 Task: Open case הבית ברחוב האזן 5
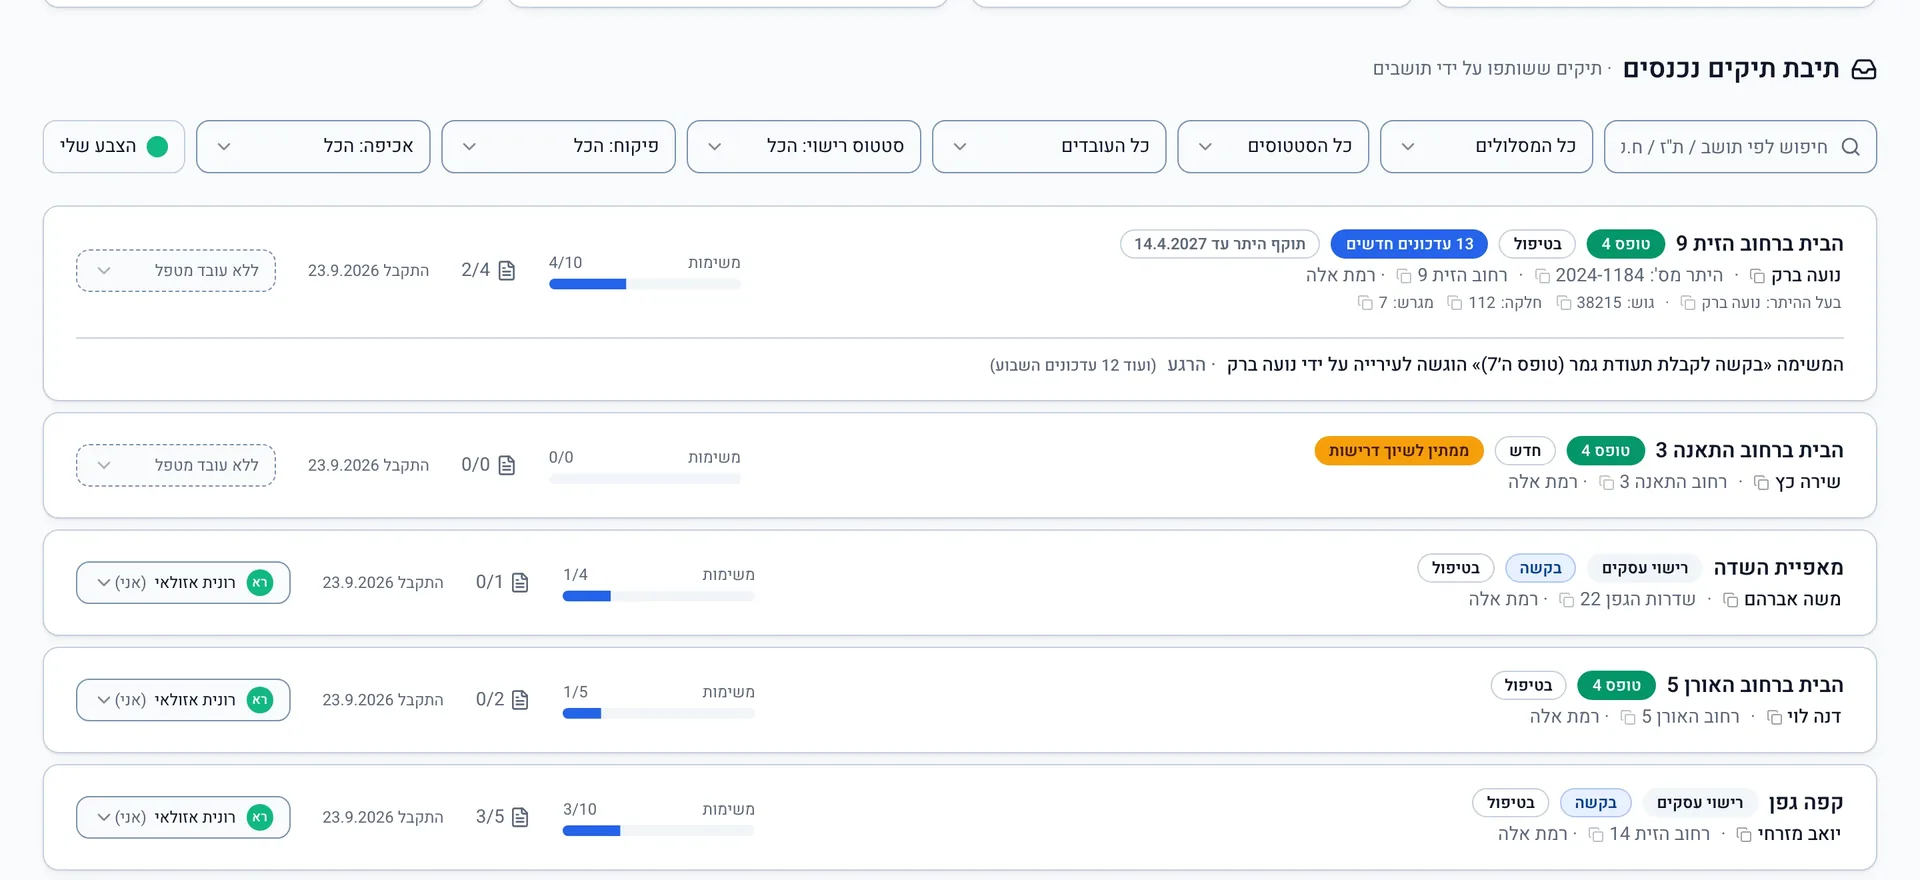pyautogui.click(x=1755, y=685)
